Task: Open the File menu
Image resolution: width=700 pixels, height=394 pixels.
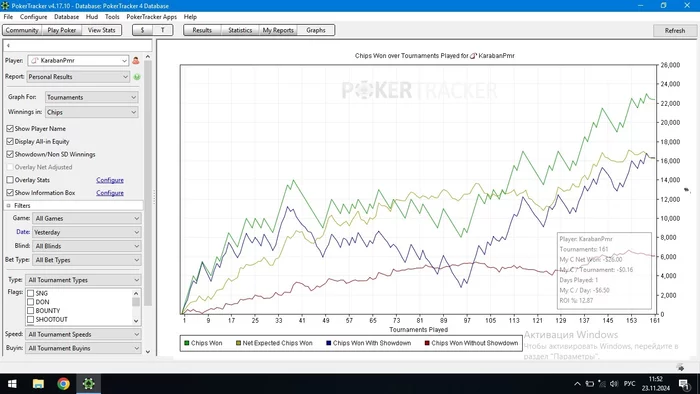Action: pyautogui.click(x=8, y=17)
